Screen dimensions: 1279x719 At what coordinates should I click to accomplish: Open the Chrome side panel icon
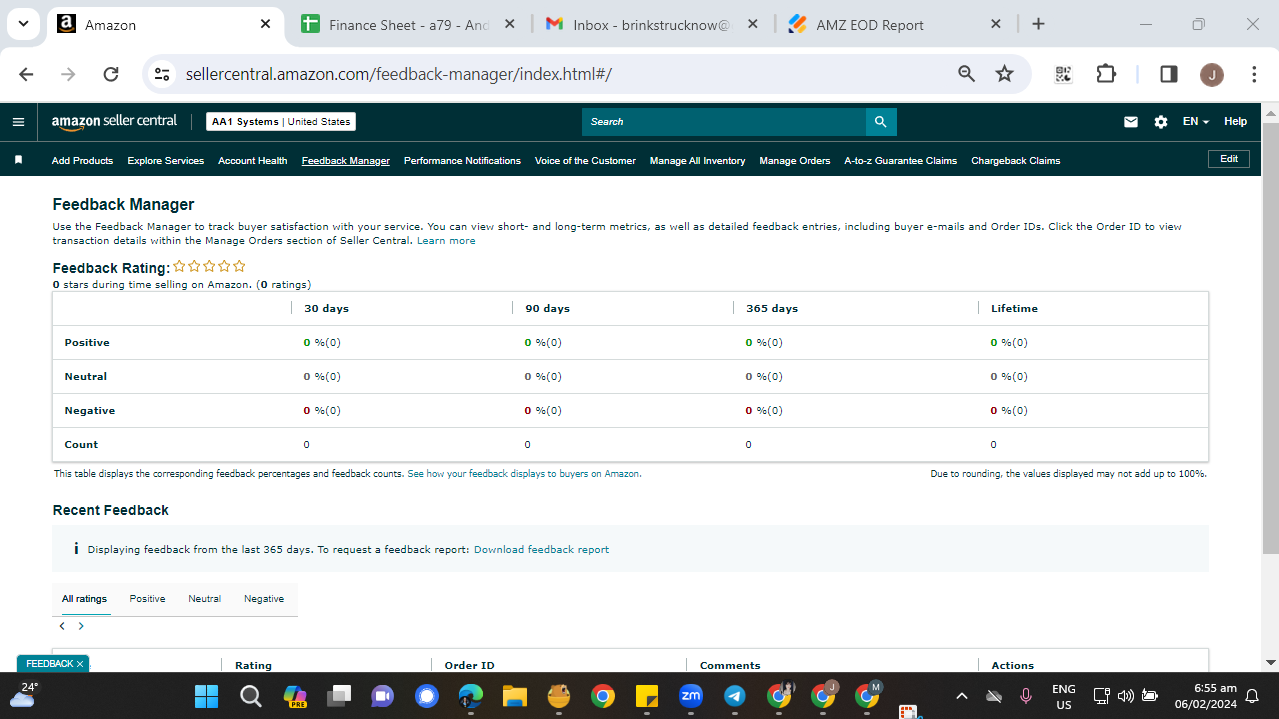pyautogui.click(x=1168, y=74)
